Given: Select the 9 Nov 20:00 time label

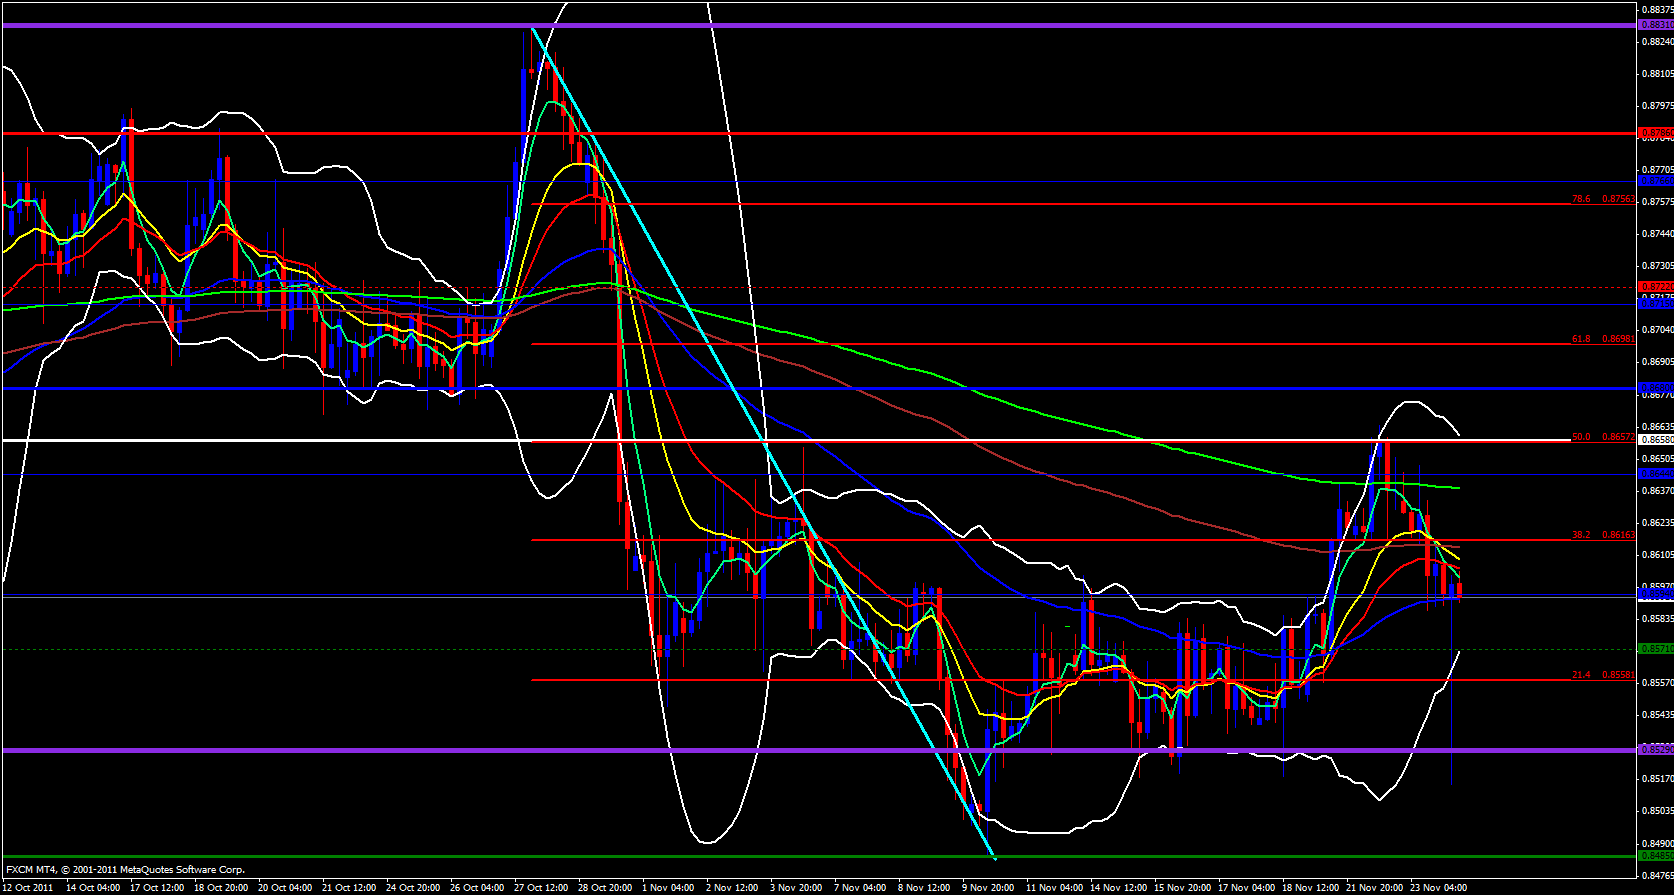Looking at the screenshot, I should tap(988, 887).
